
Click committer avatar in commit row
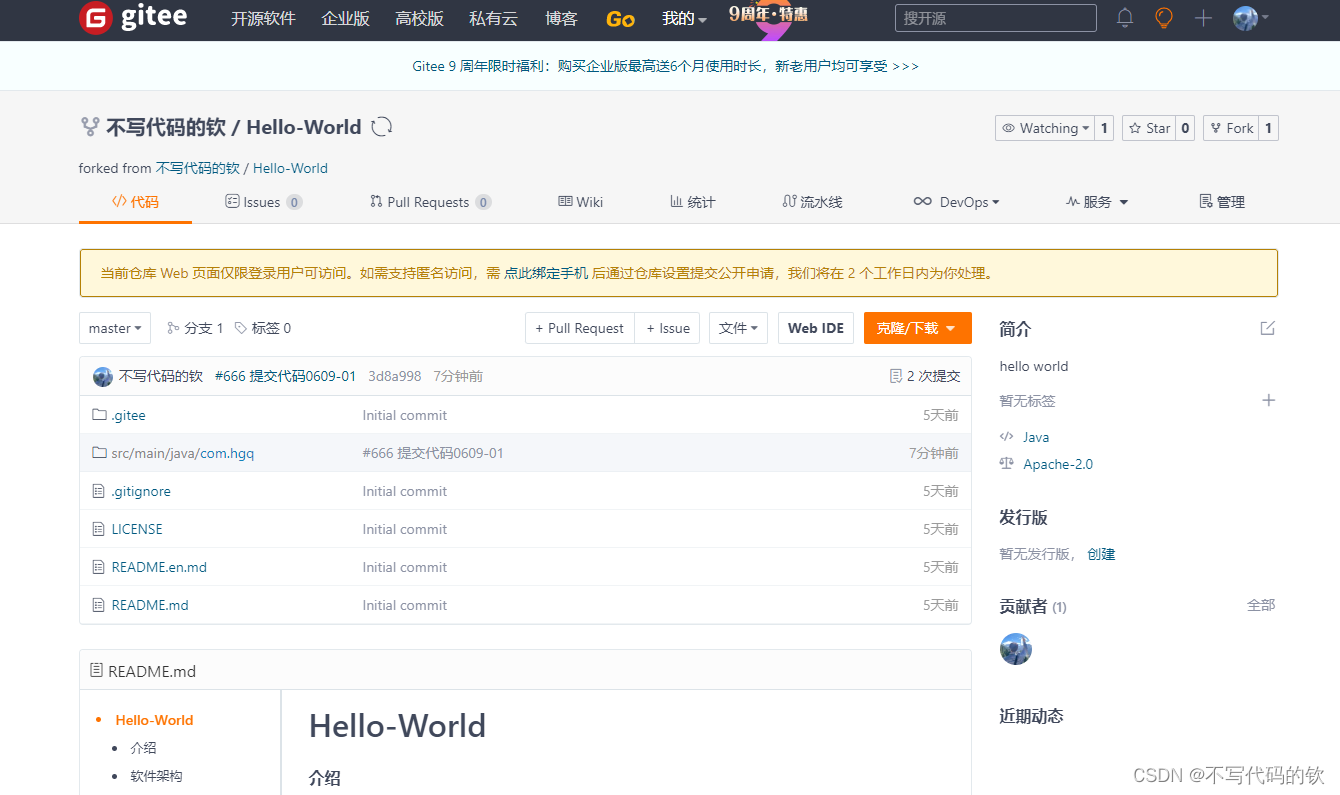(103, 376)
